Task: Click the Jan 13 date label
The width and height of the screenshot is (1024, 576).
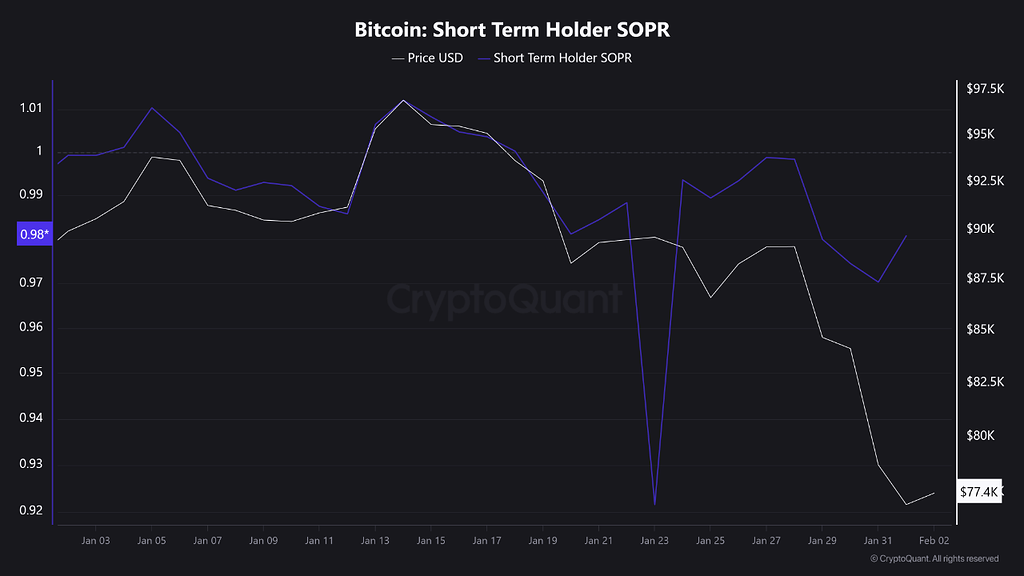Action: (375, 541)
